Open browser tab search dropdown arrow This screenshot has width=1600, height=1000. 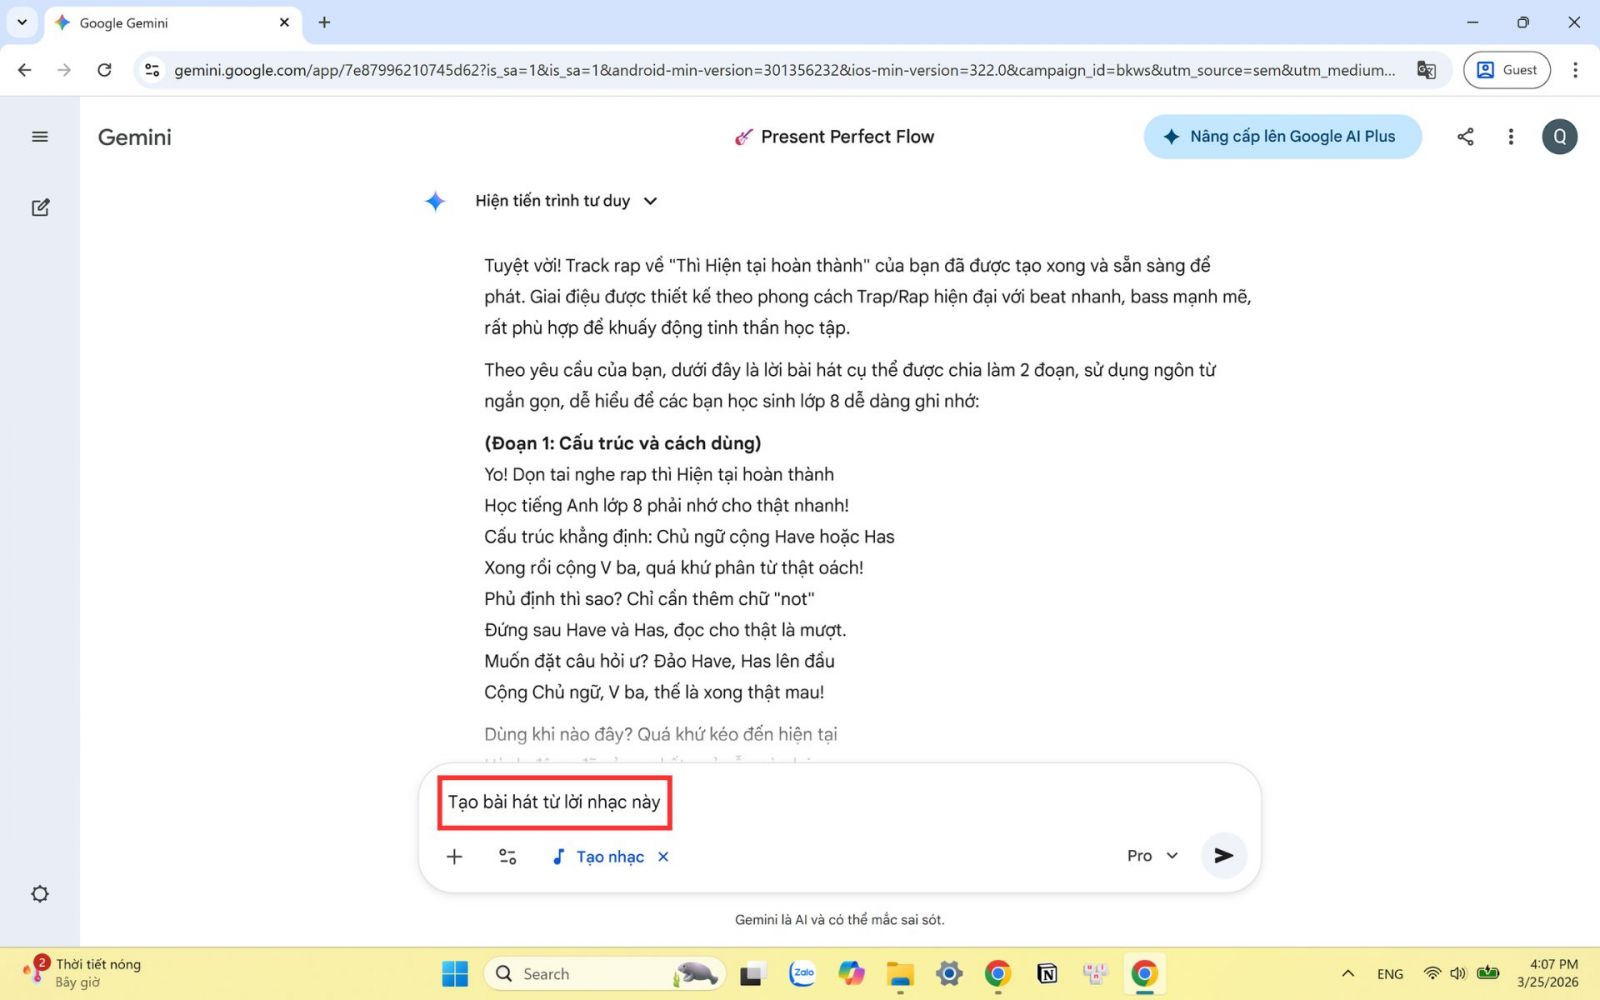22,22
